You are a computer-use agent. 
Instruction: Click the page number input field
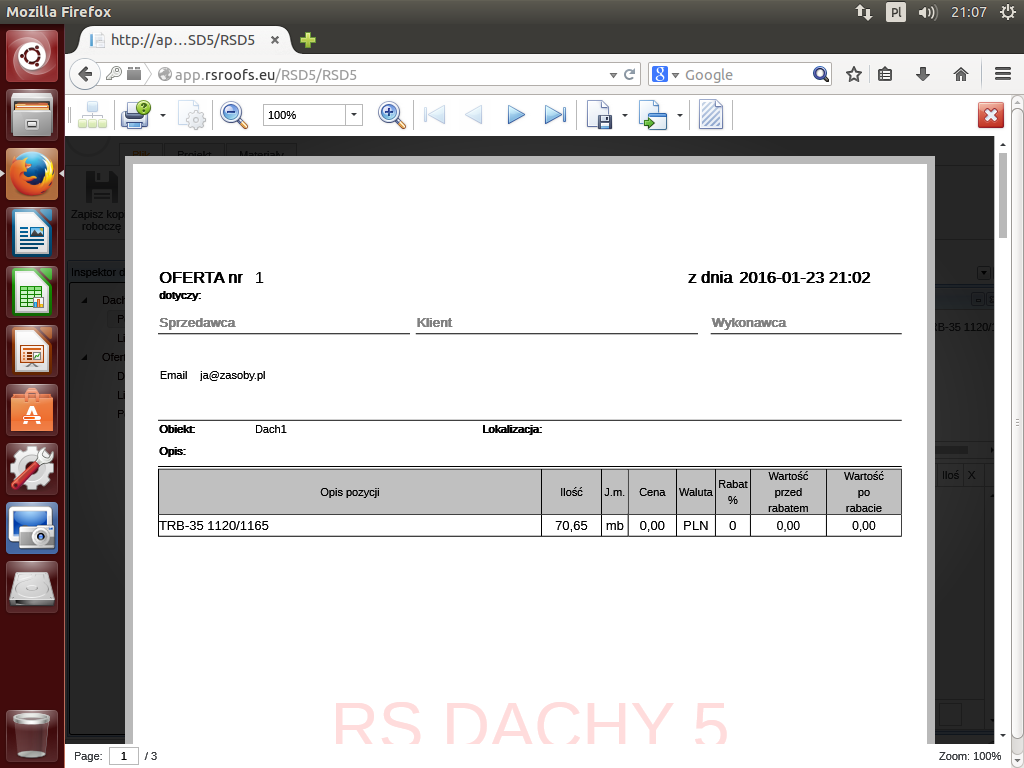[x=123, y=756]
